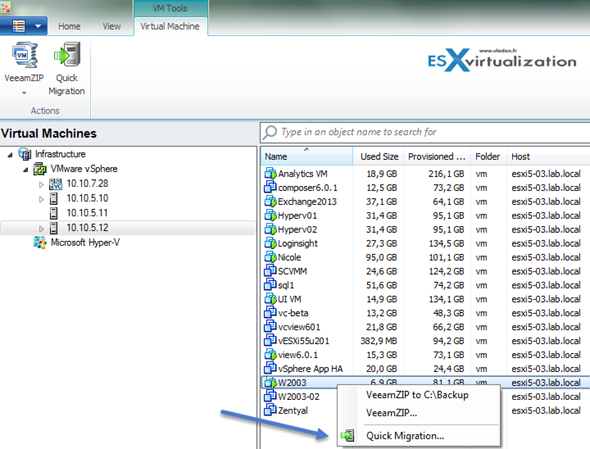Click the vESXi55u201 VM icon
This screenshot has width=590, height=449.
pos(270,340)
